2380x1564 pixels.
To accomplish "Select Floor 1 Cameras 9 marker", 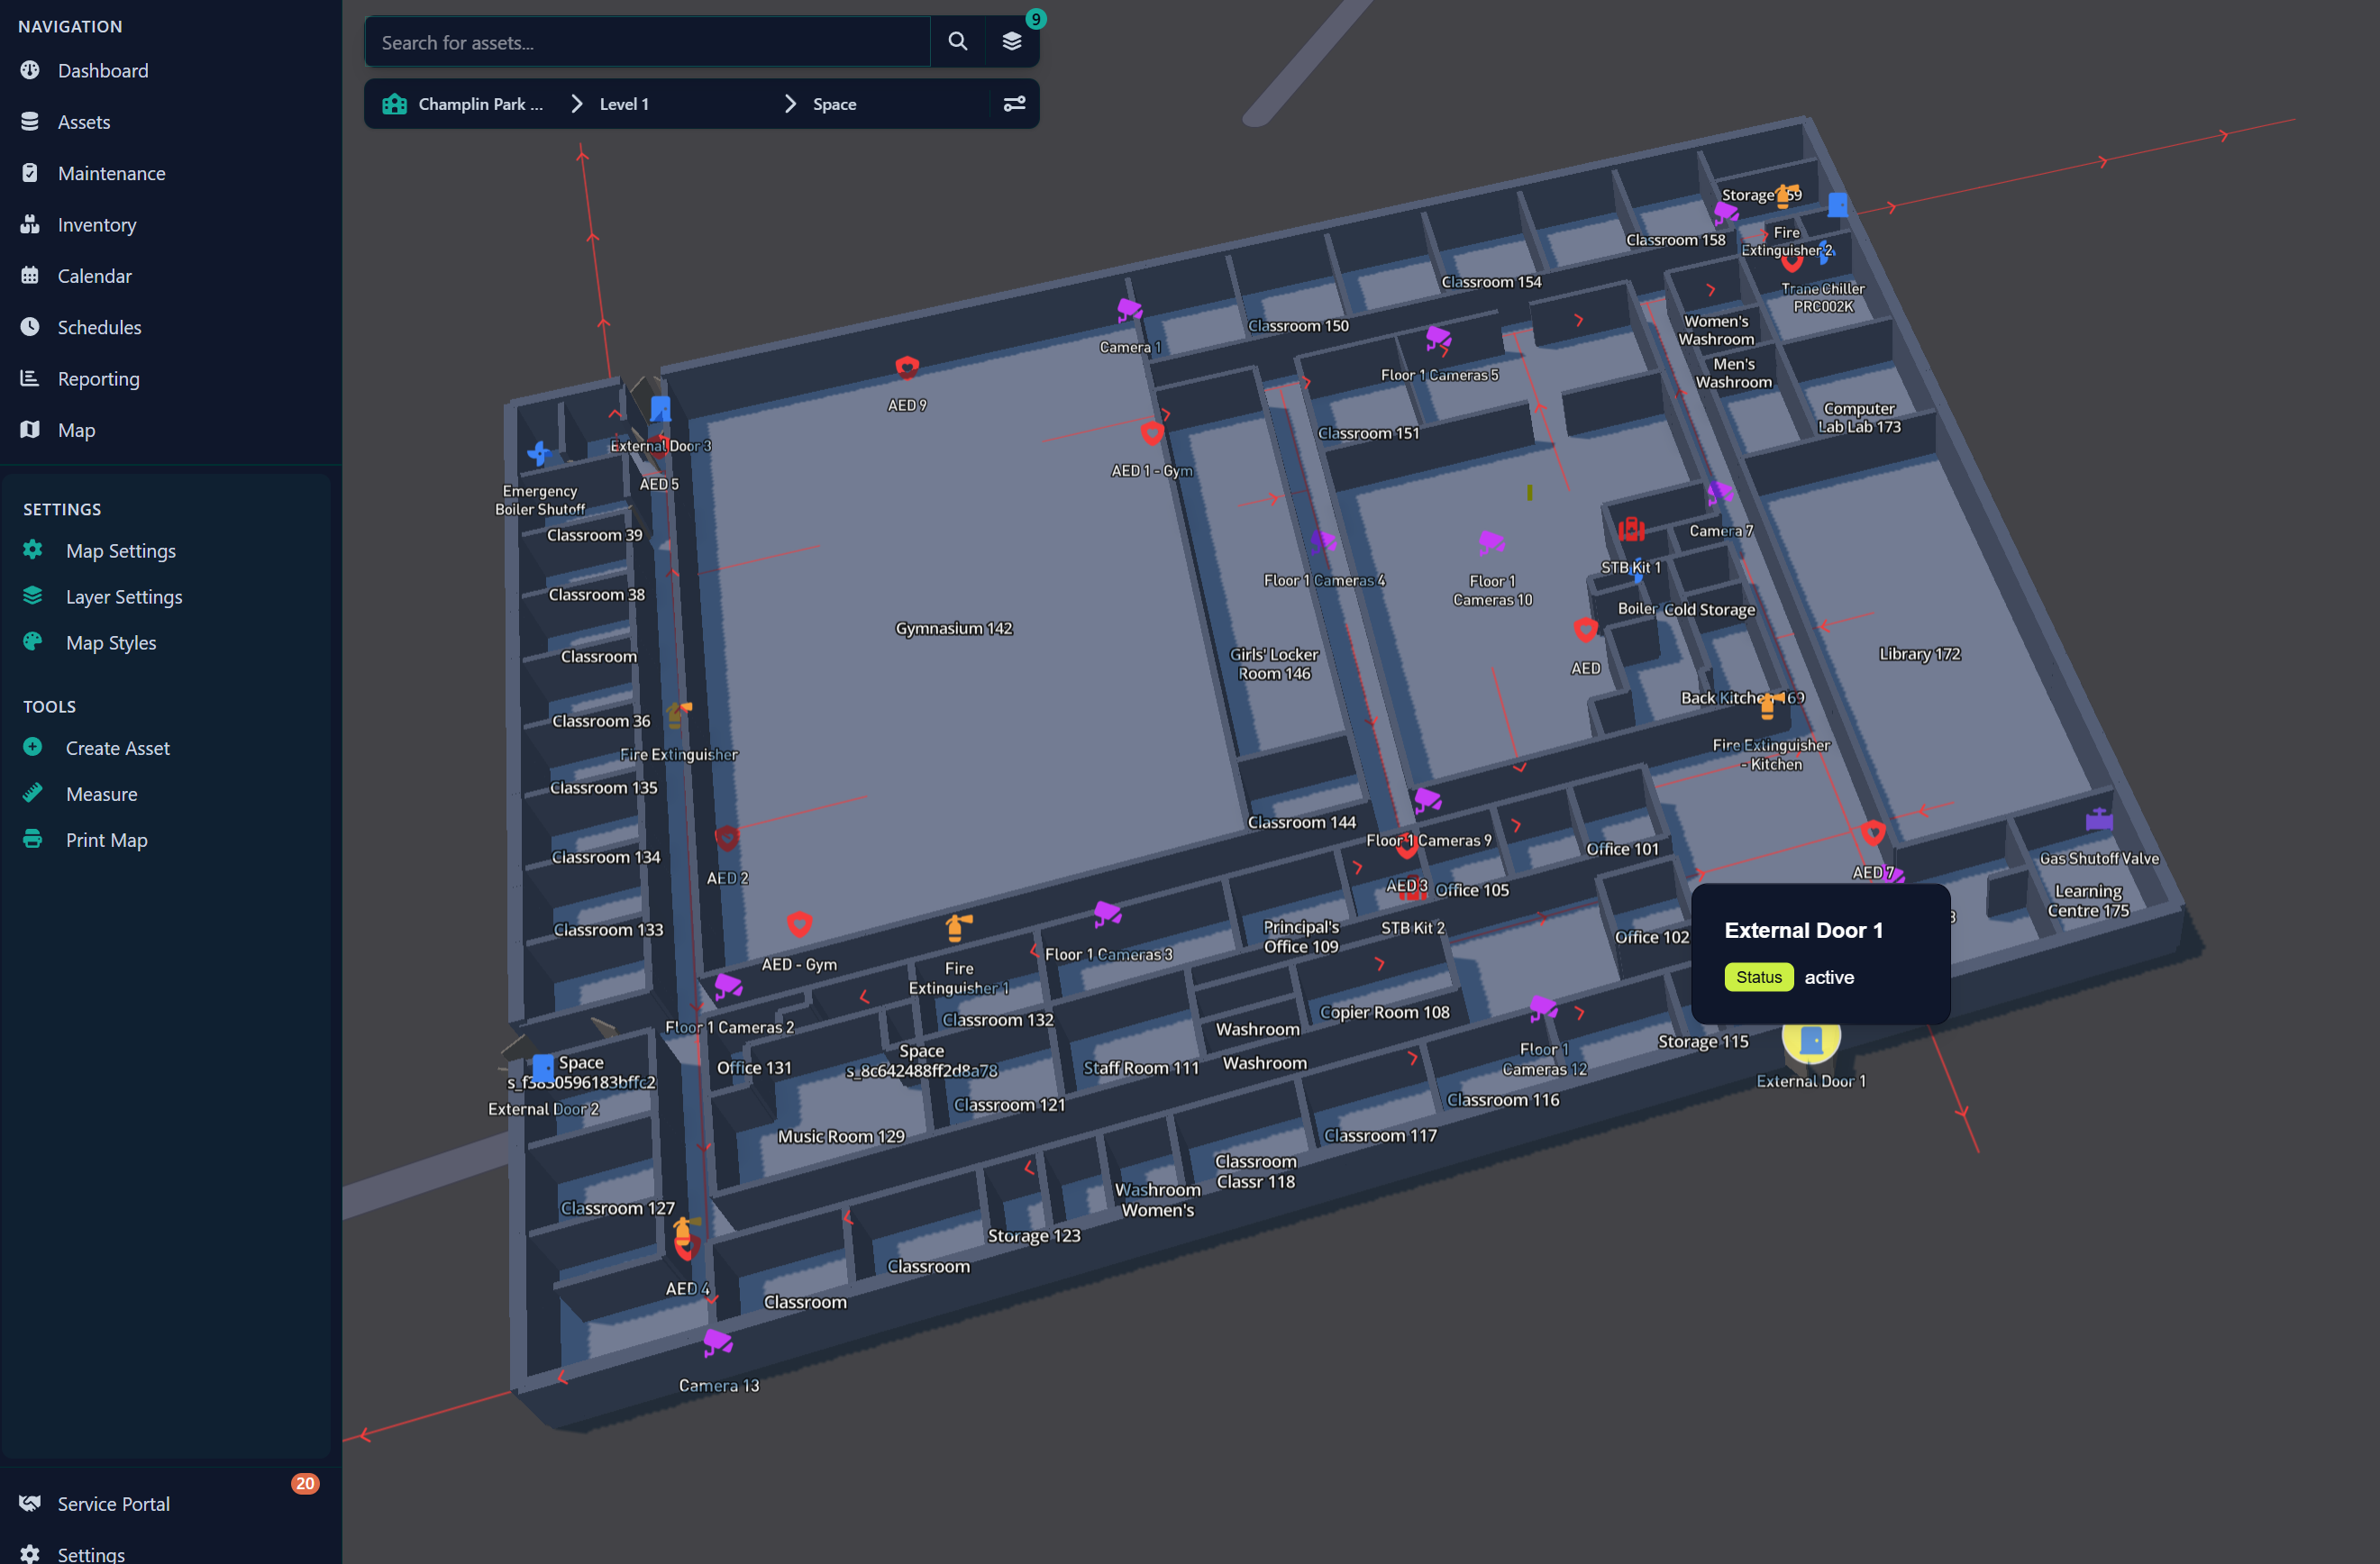I will (x=1427, y=800).
